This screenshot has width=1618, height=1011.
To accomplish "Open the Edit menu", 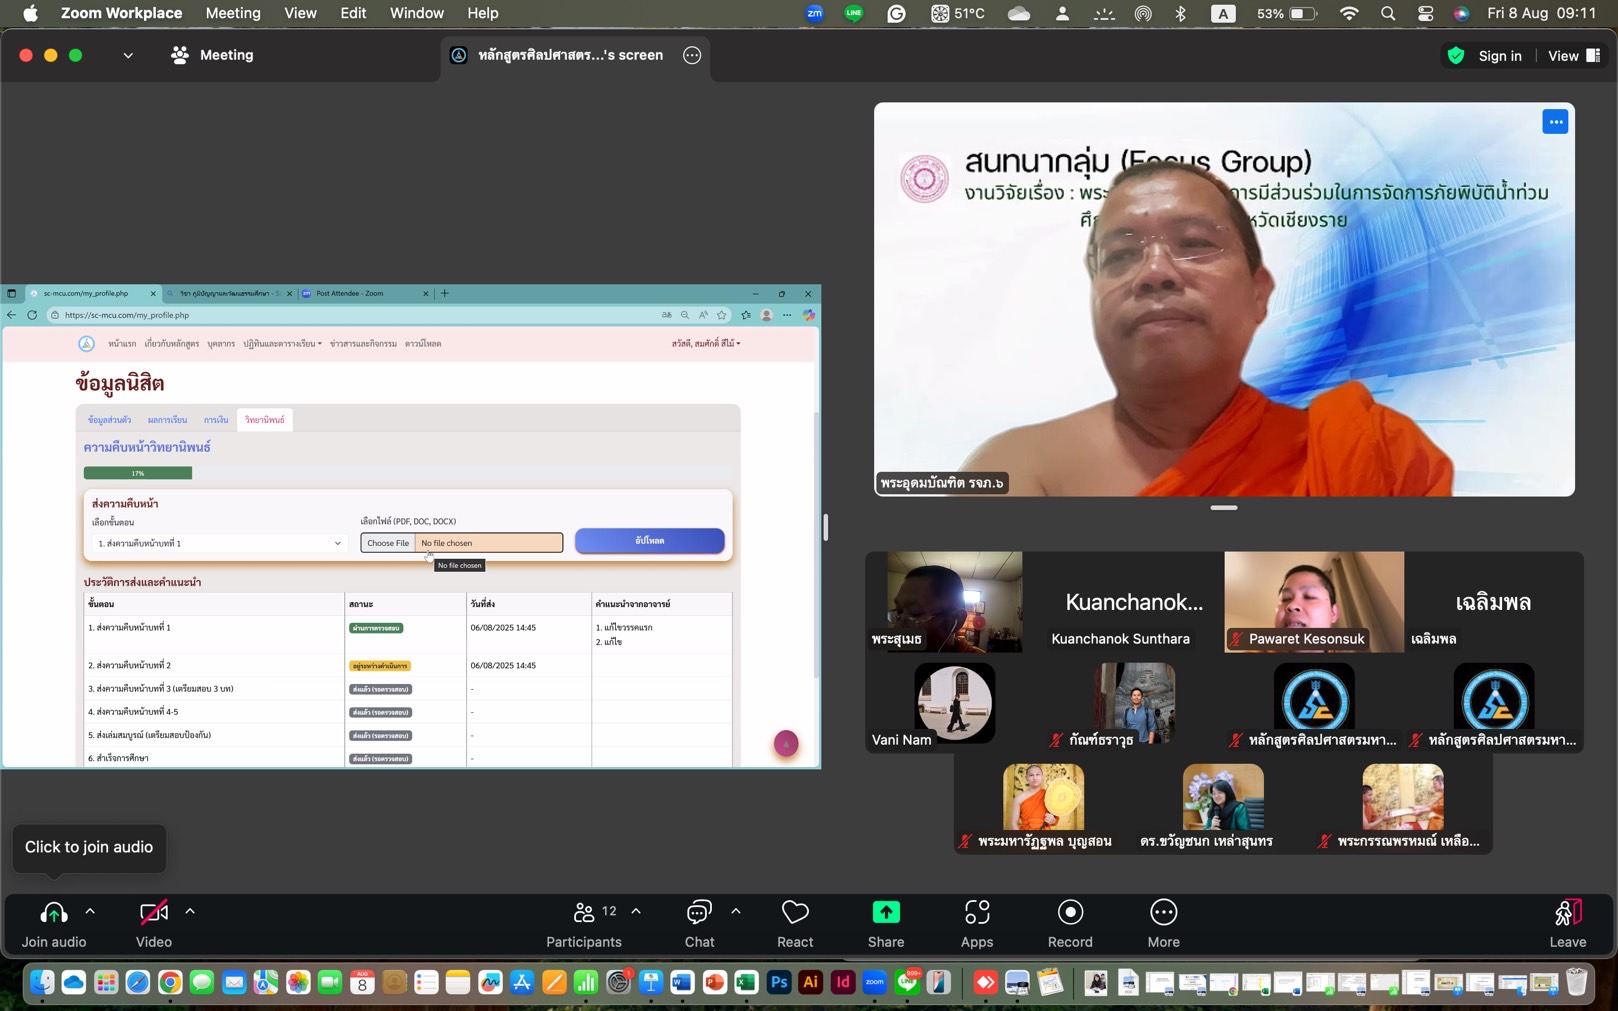I will click(353, 14).
